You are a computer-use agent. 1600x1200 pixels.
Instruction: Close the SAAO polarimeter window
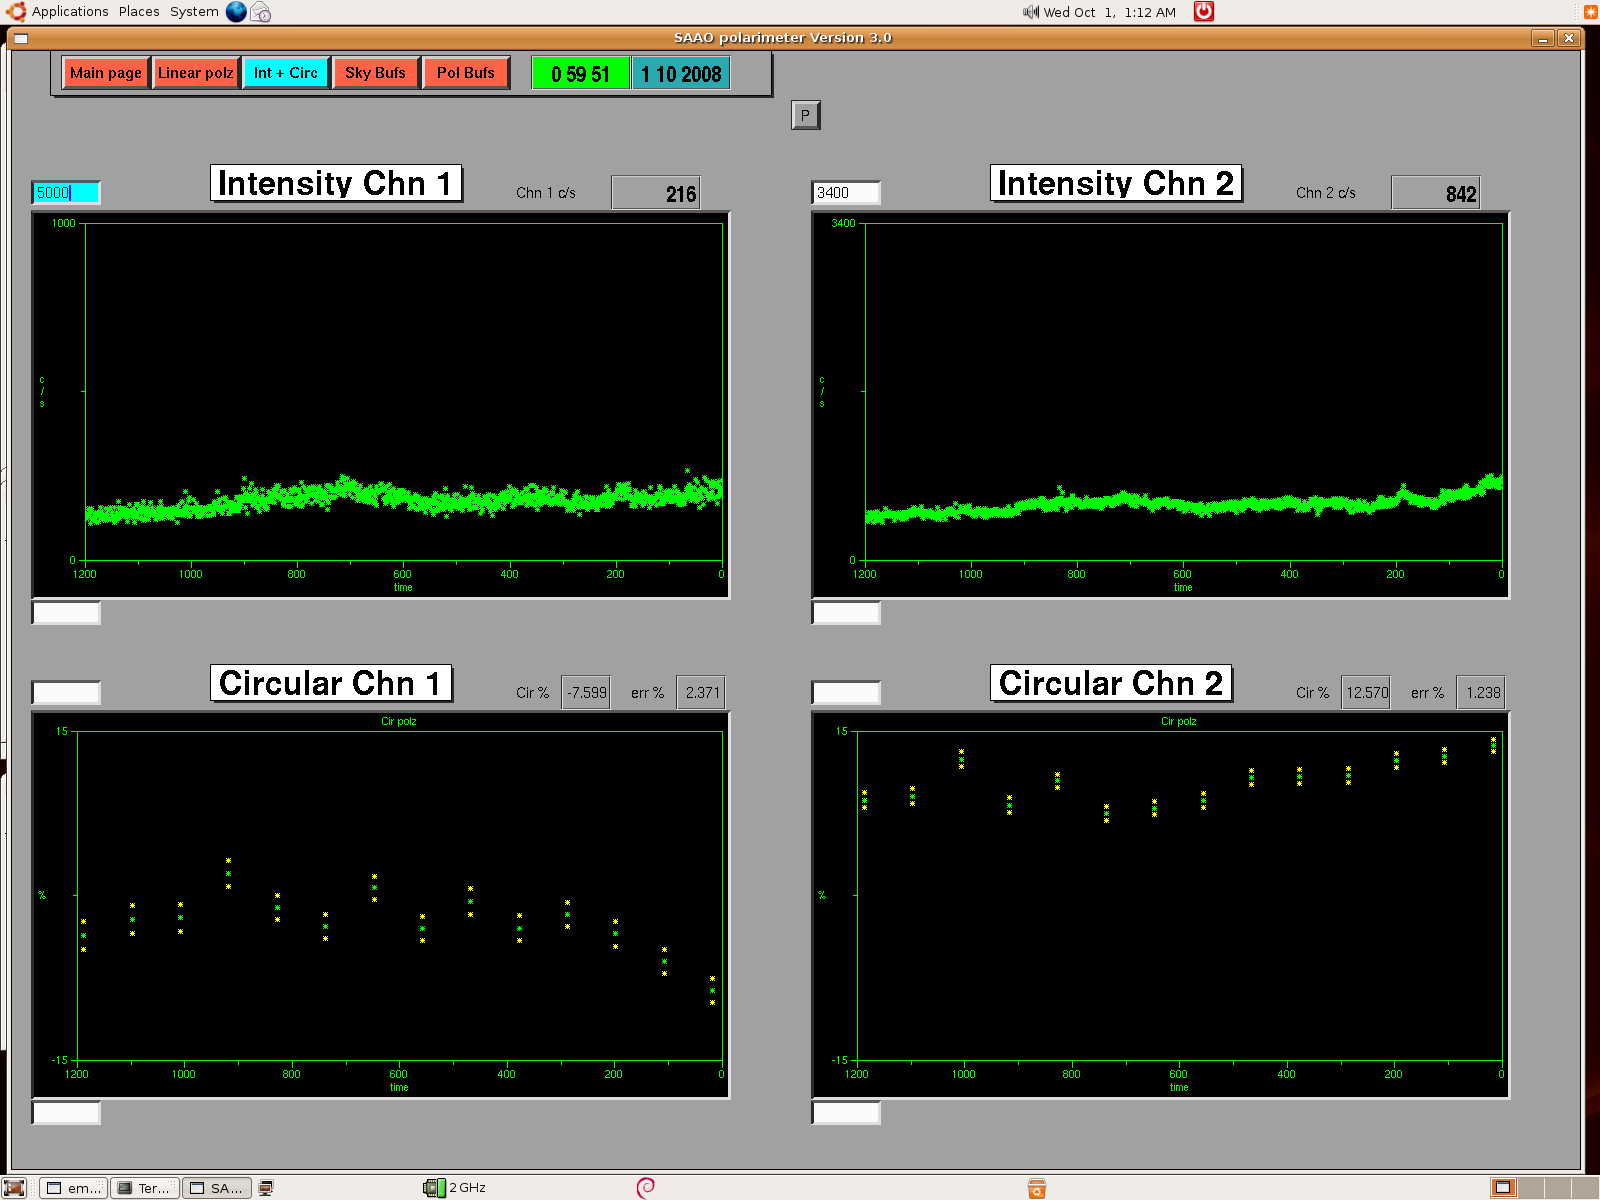1569,38
